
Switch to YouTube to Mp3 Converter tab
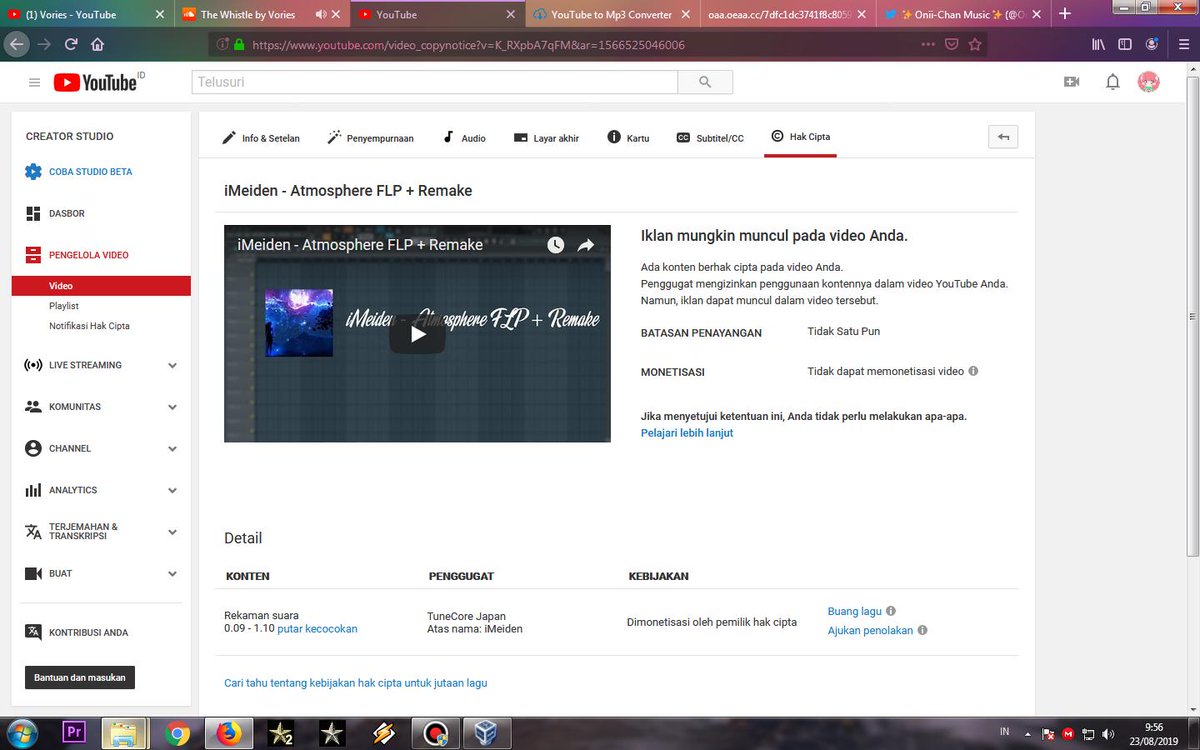(610, 15)
